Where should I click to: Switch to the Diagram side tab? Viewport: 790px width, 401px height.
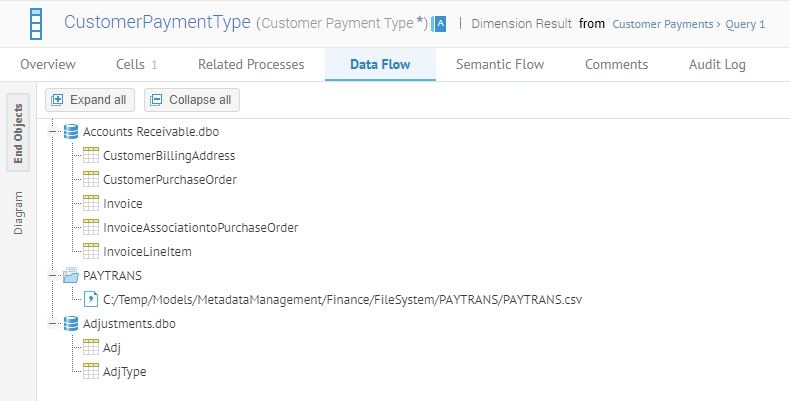(x=18, y=213)
